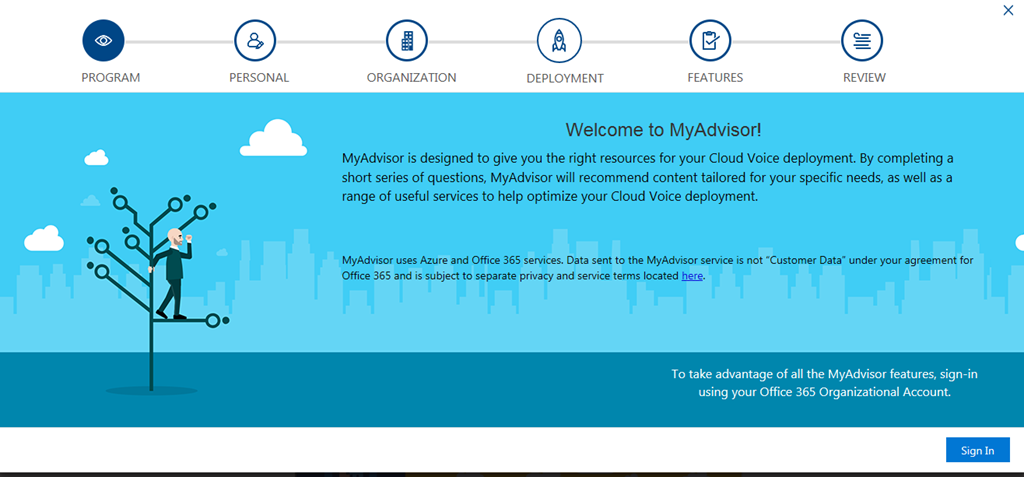1024x477 pixels.
Task: Click the PROGRAM eye icon
Action: tap(103, 41)
